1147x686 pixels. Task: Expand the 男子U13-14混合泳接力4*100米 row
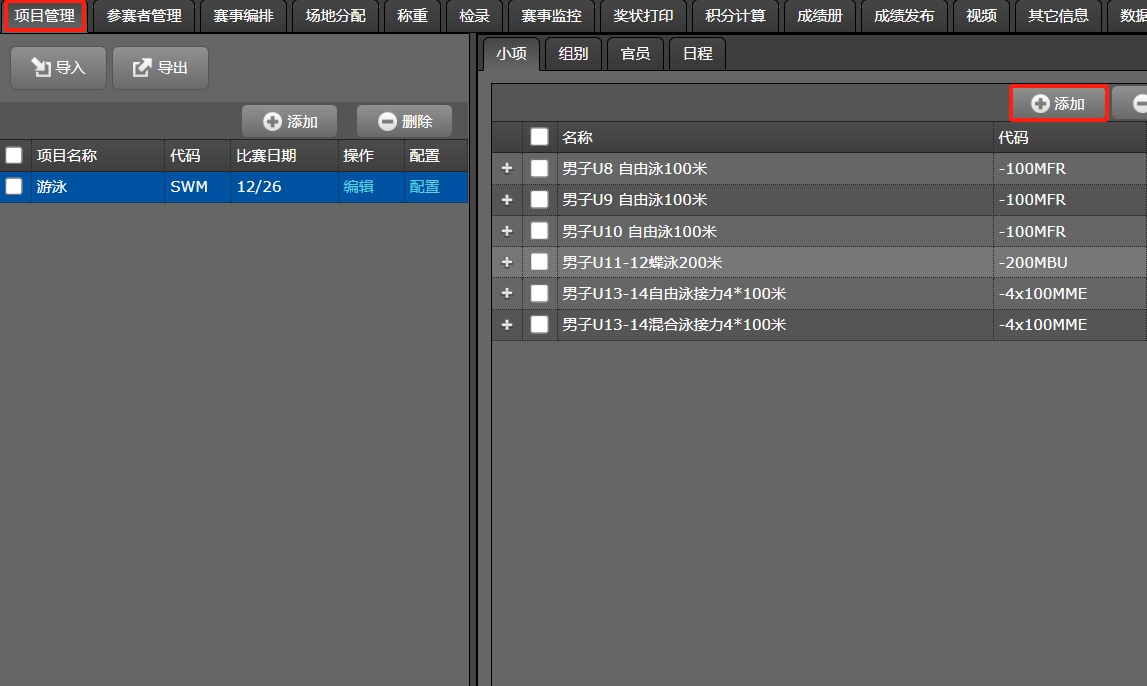506,324
